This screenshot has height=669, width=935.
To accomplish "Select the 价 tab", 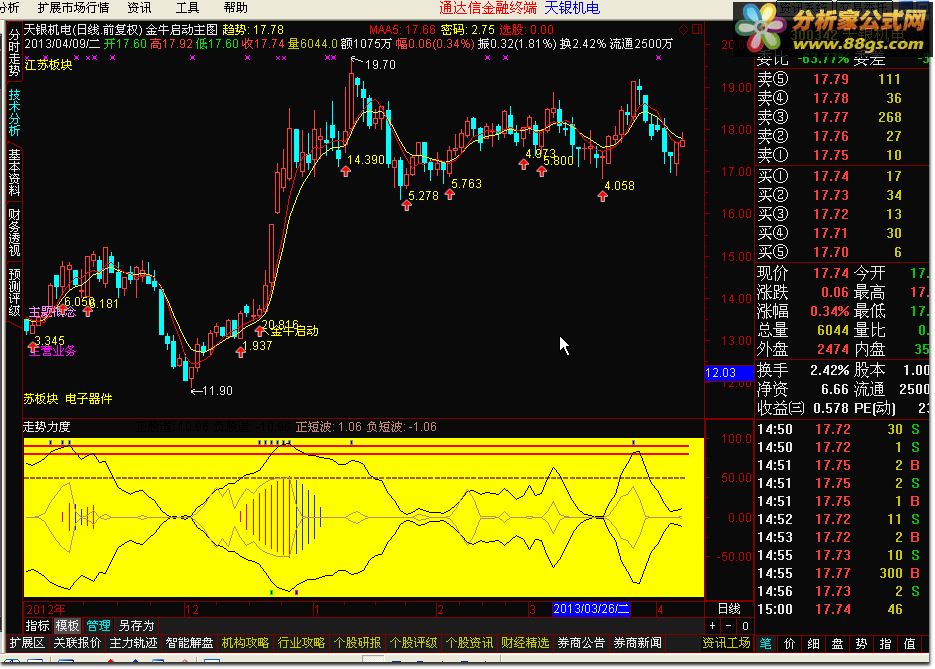I will pyautogui.click(x=789, y=643).
